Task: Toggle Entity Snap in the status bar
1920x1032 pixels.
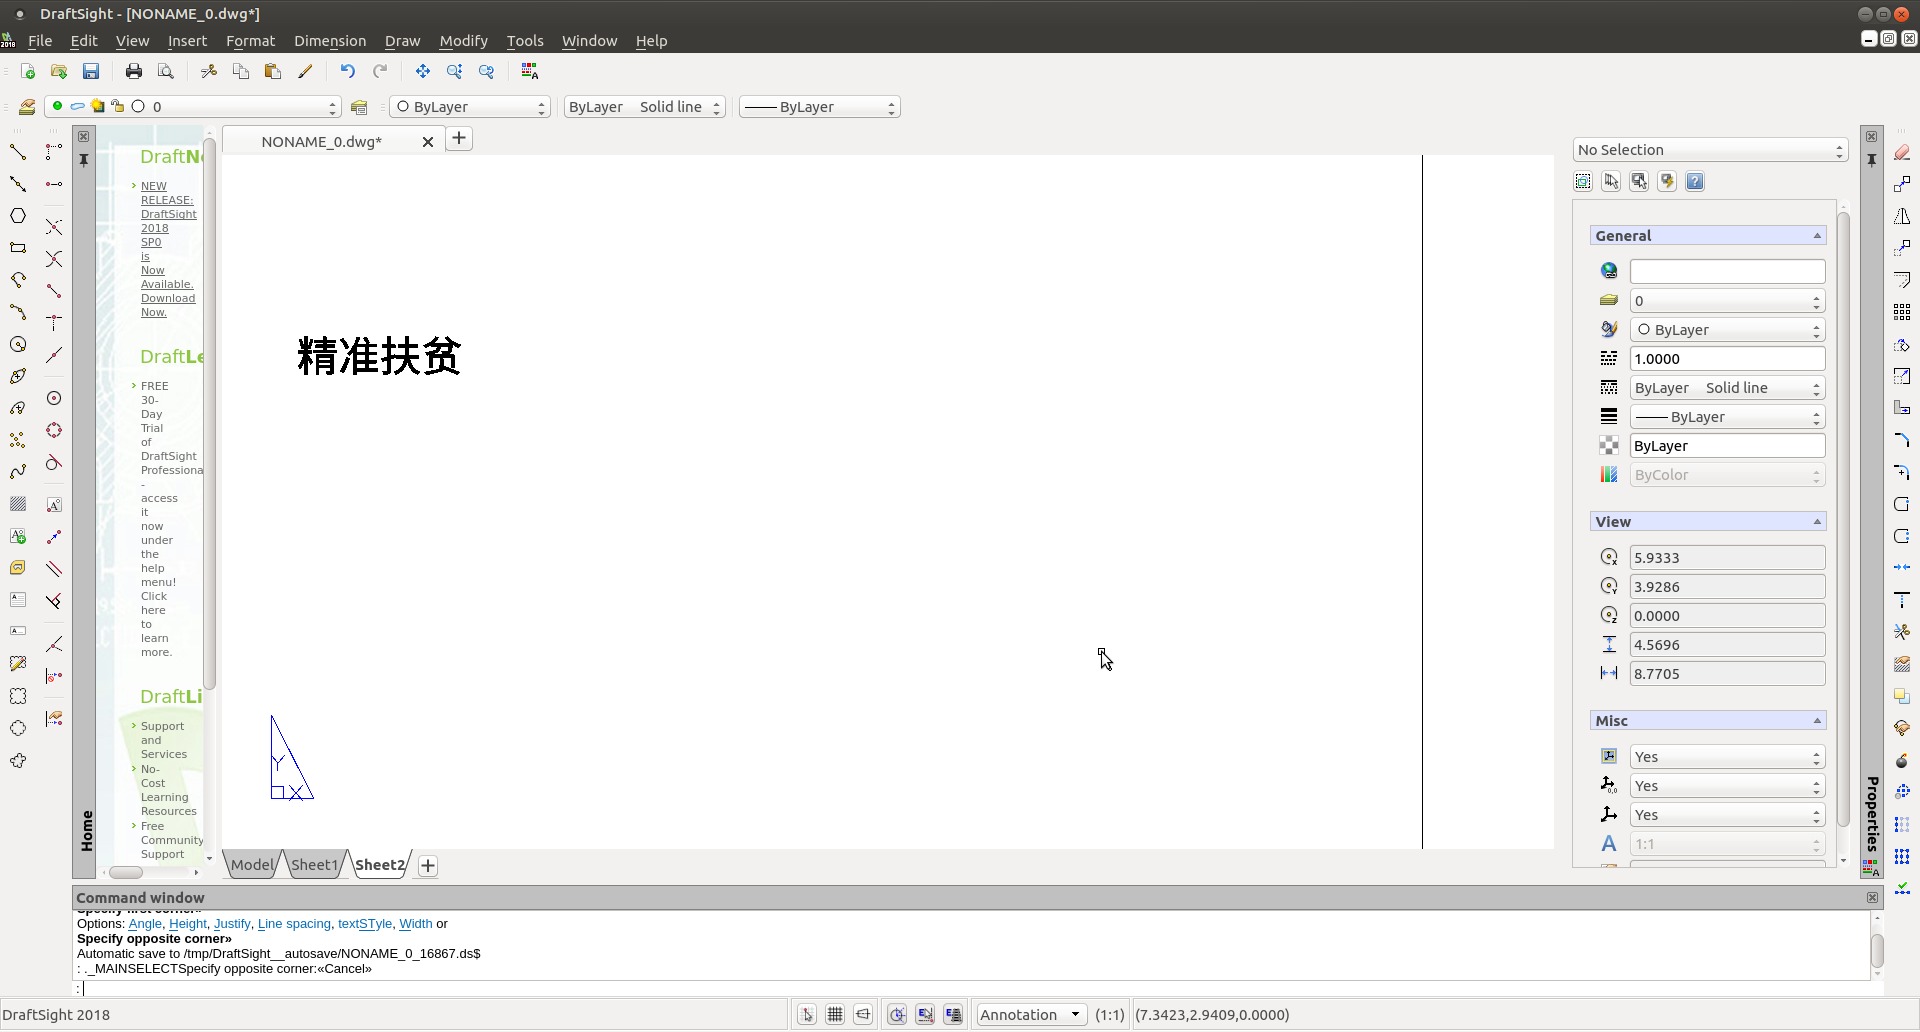Action: (925, 1015)
